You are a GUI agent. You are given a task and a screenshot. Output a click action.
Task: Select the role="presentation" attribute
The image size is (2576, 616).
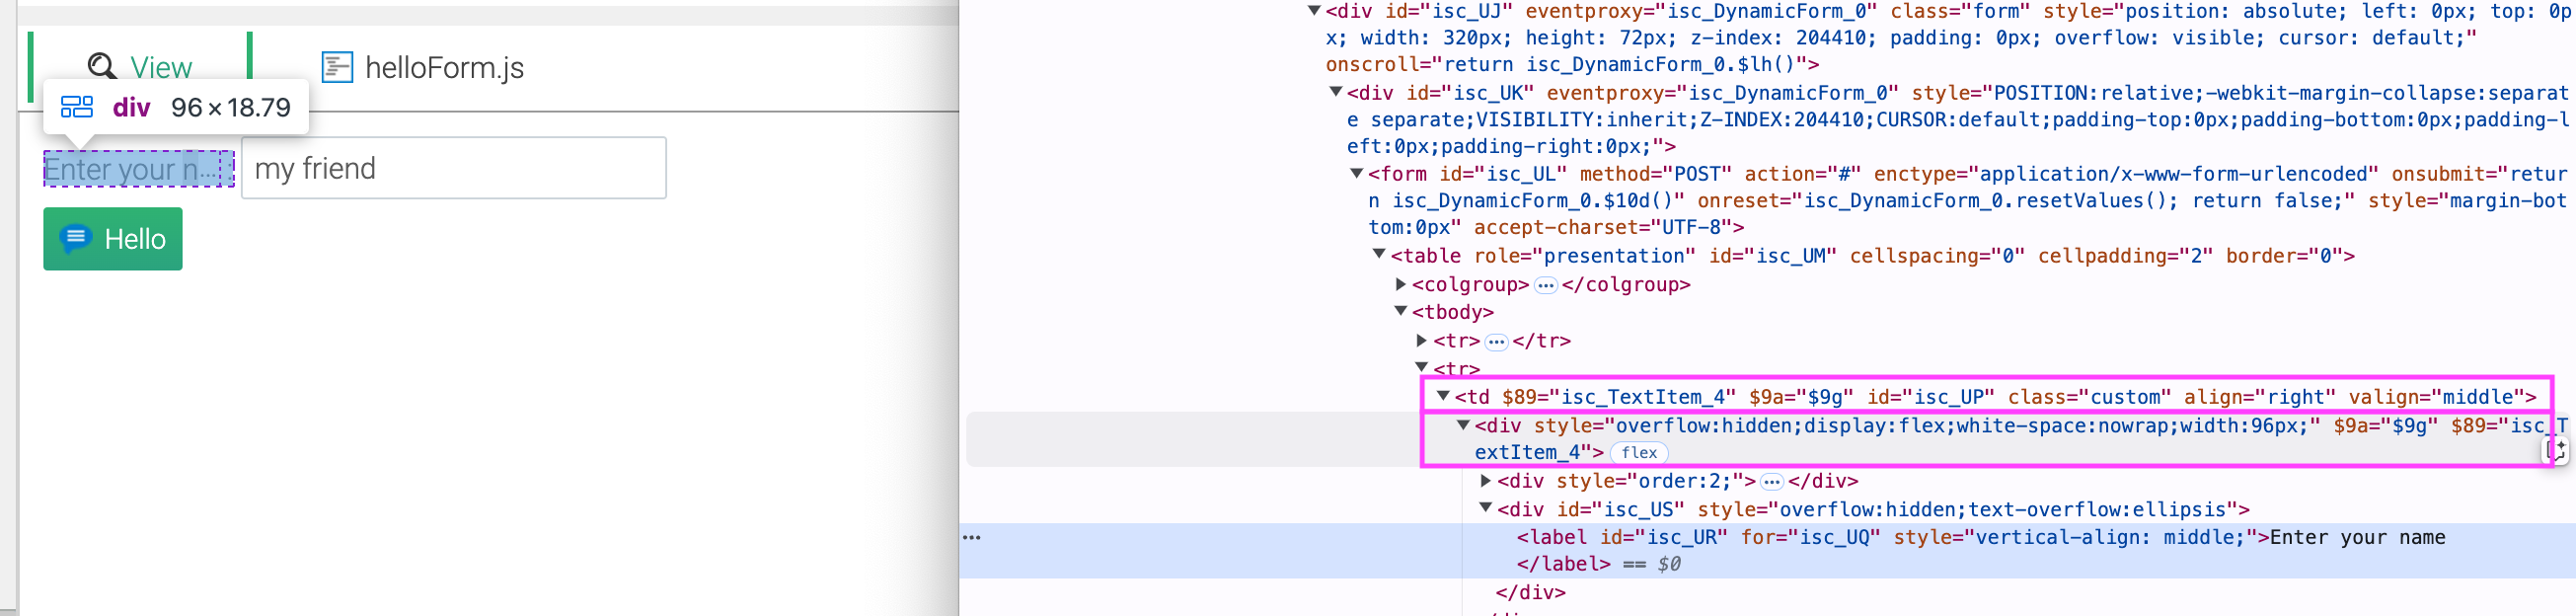1585,255
